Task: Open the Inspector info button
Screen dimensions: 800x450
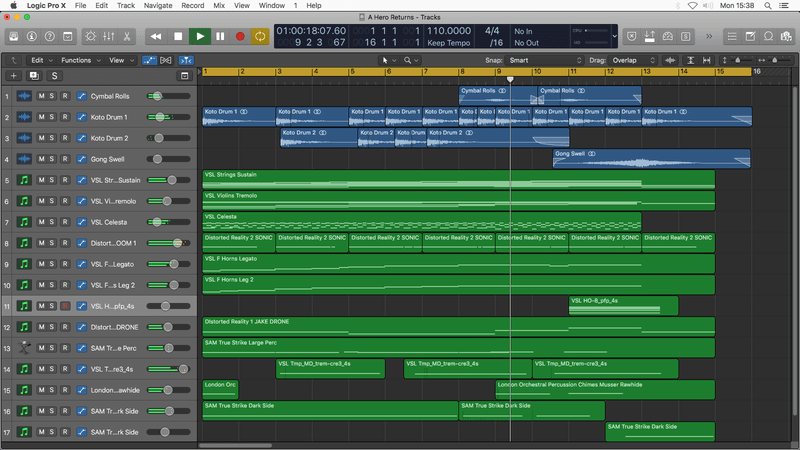Action: tap(32, 36)
